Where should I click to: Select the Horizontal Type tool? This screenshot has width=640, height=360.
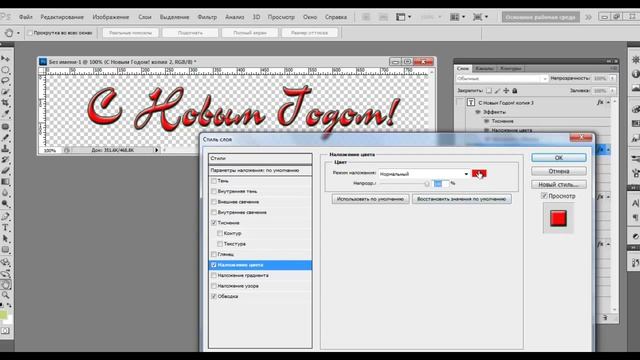(5, 228)
